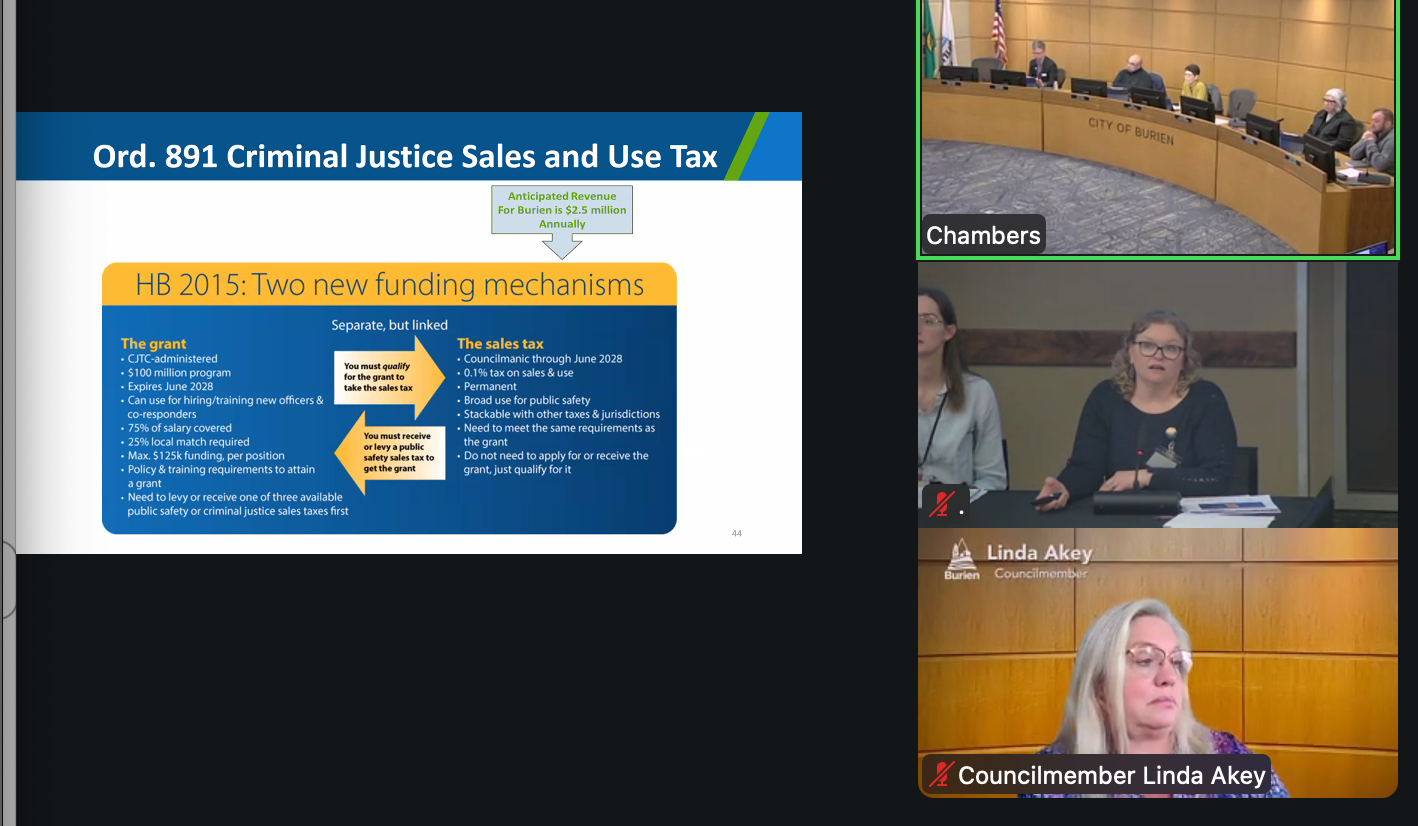
Task: Click the downward arrow below Anticipated Revenue box
Action: pyautogui.click(x=561, y=247)
